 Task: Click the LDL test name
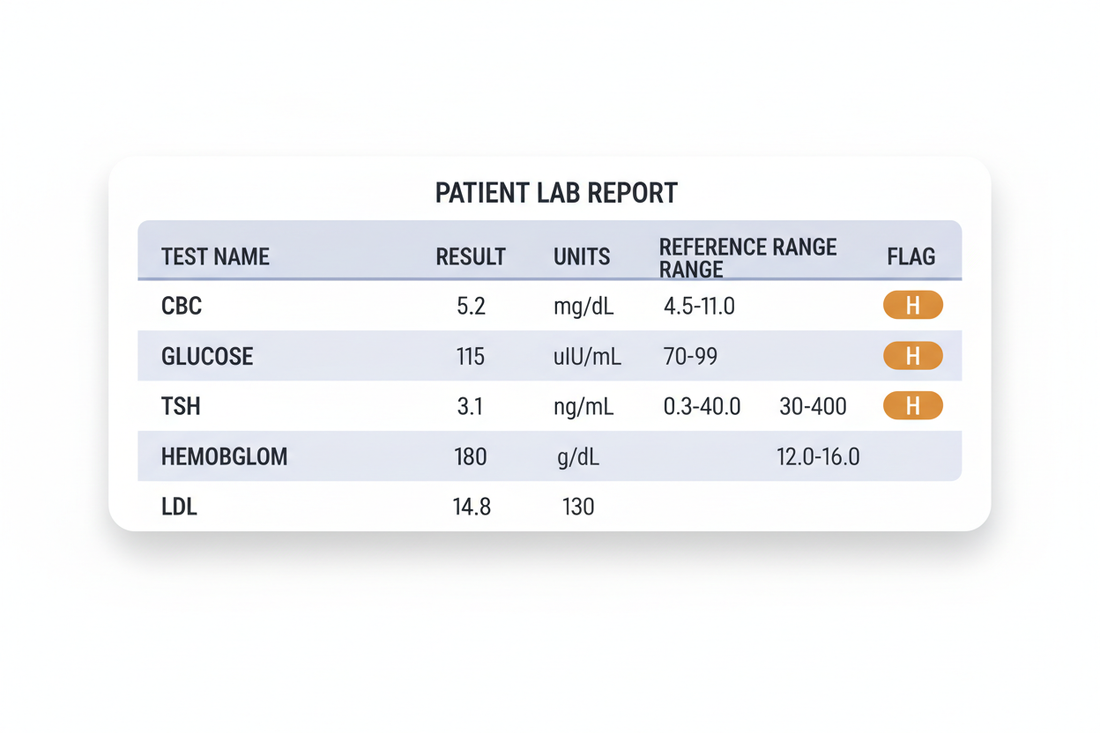179,506
